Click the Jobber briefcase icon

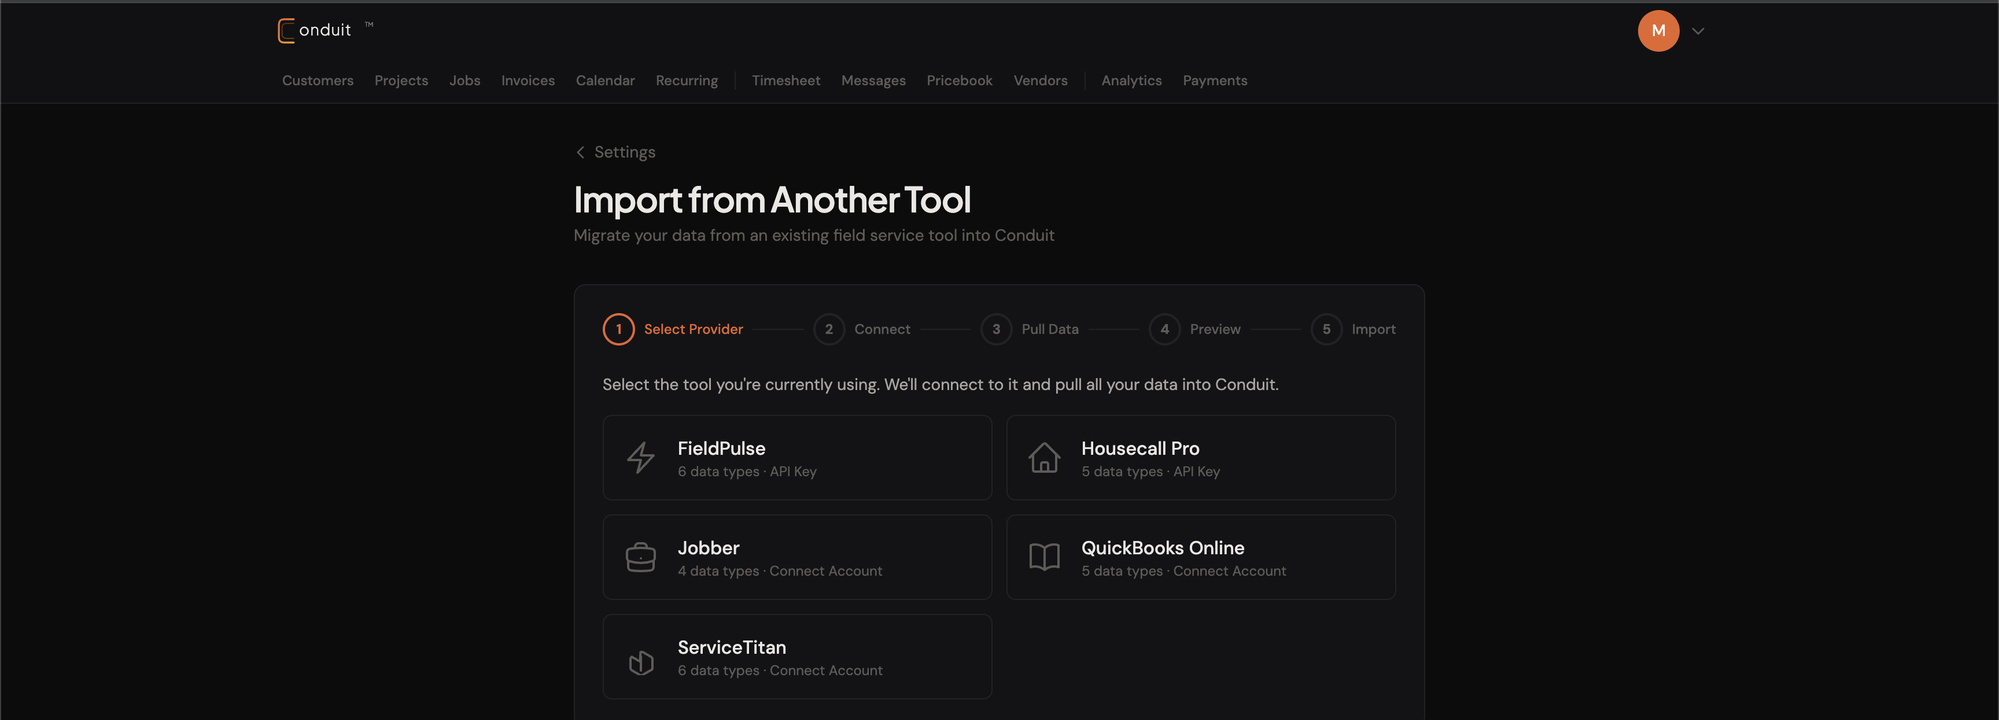click(x=641, y=557)
